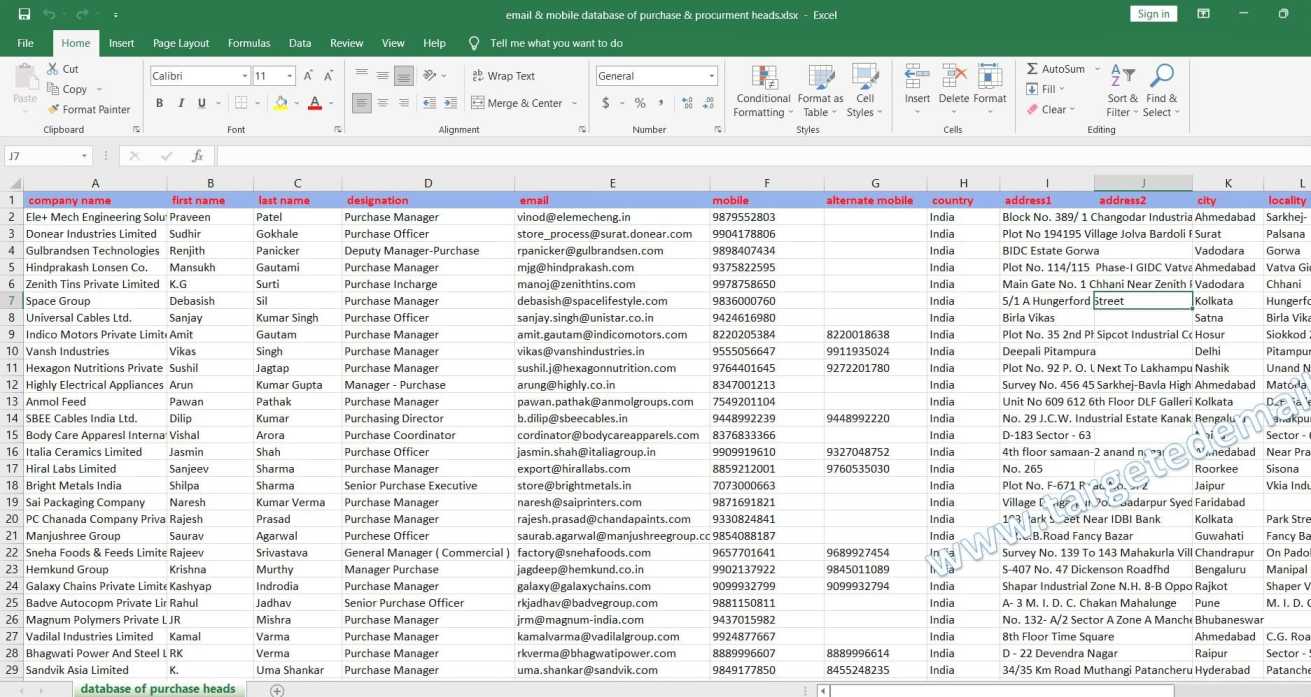
Task: Select the 'database of purchase heads' sheet tab
Action: click(158, 689)
